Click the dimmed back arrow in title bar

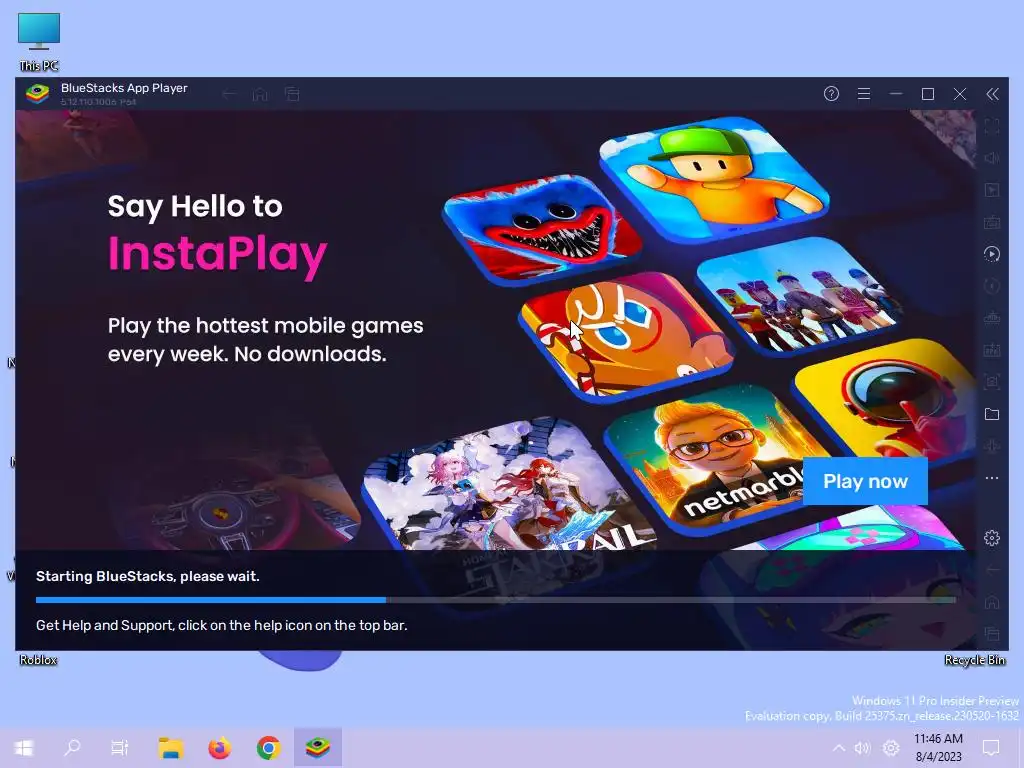coord(229,94)
